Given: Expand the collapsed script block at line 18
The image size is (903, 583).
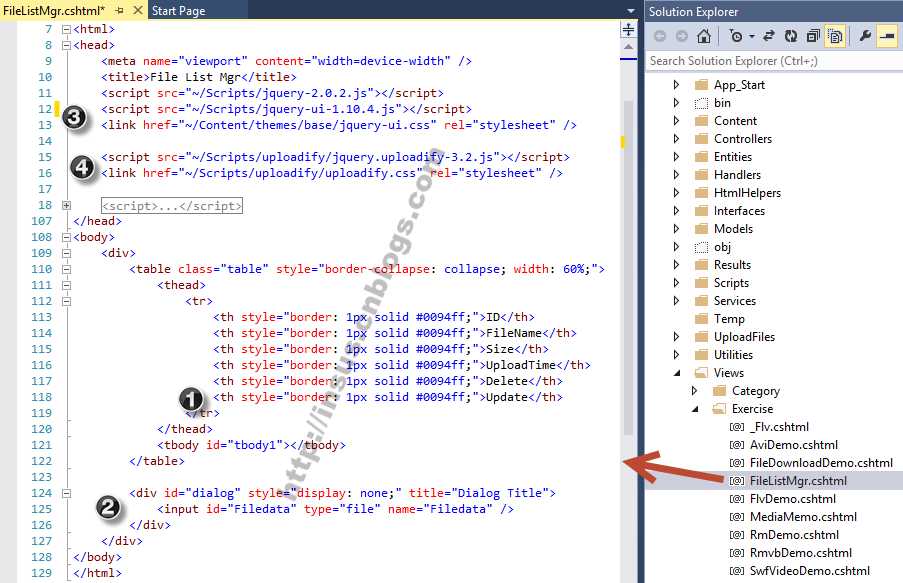Looking at the screenshot, I should click(x=66, y=206).
